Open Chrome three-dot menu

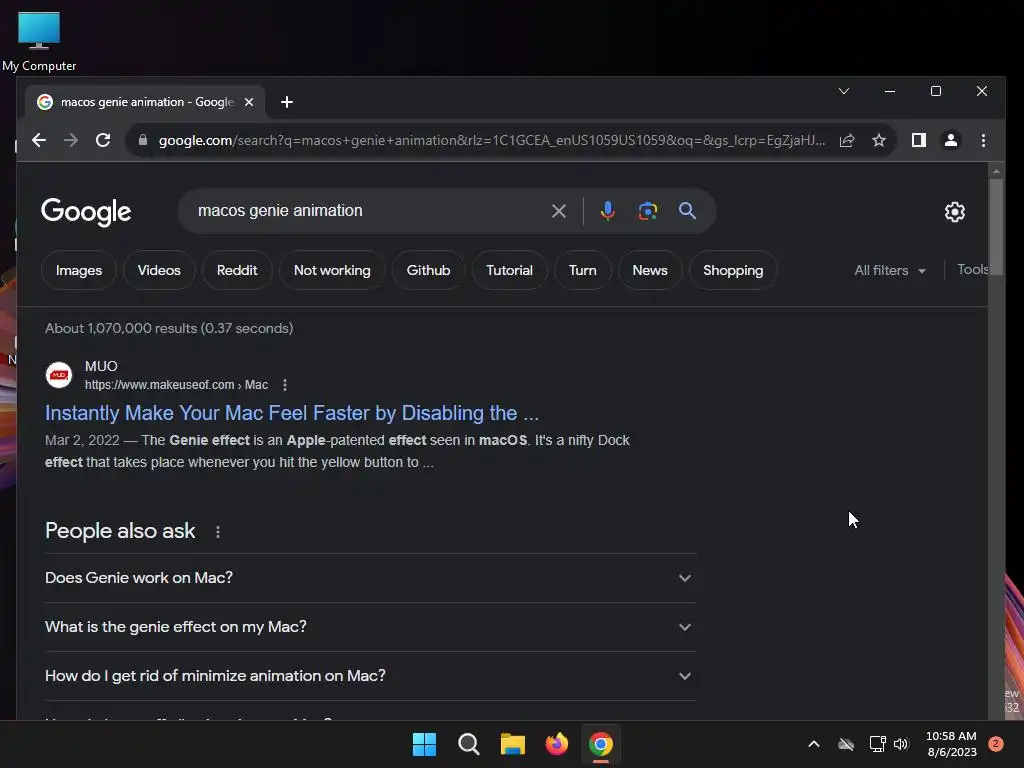click(x=984, y=140)
